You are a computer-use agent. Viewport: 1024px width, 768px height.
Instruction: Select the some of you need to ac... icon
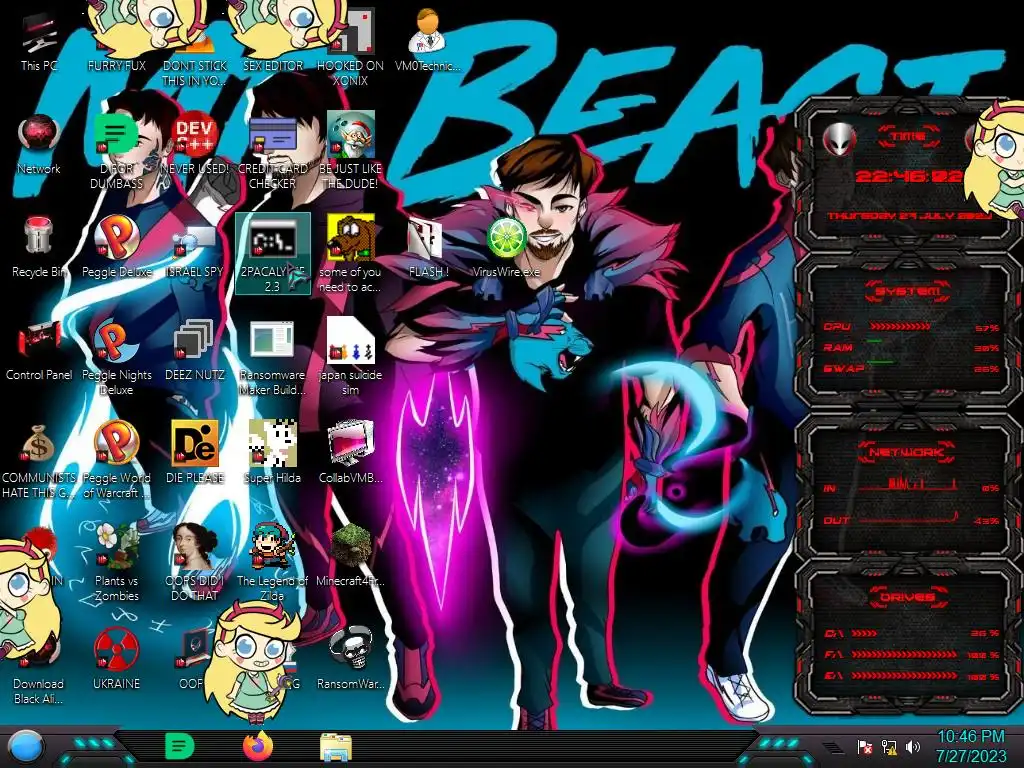point(350,253)
